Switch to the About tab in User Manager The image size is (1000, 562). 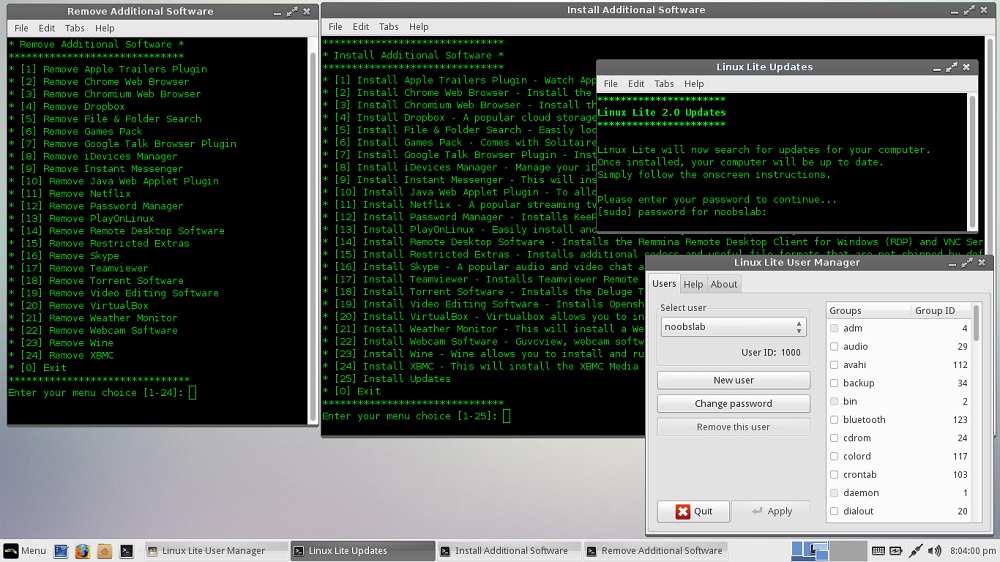[x=724, y=285]
